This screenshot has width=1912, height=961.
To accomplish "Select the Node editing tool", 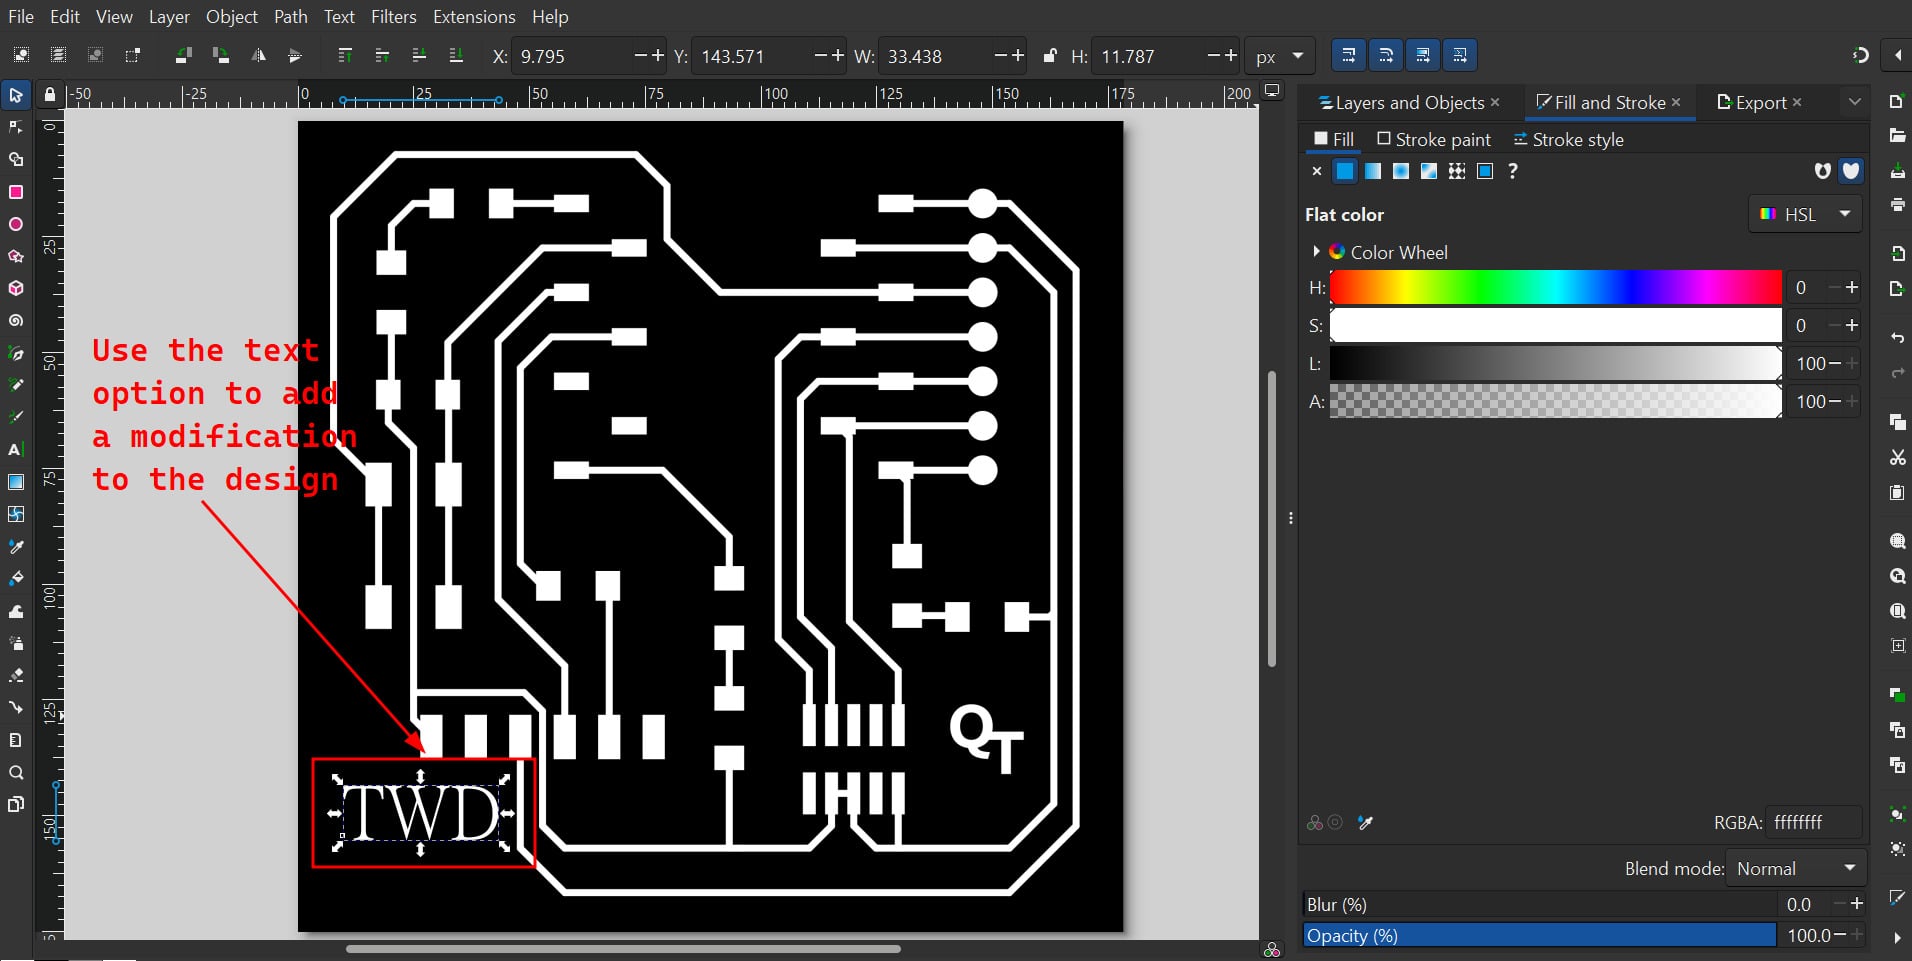I will [16, 127].
